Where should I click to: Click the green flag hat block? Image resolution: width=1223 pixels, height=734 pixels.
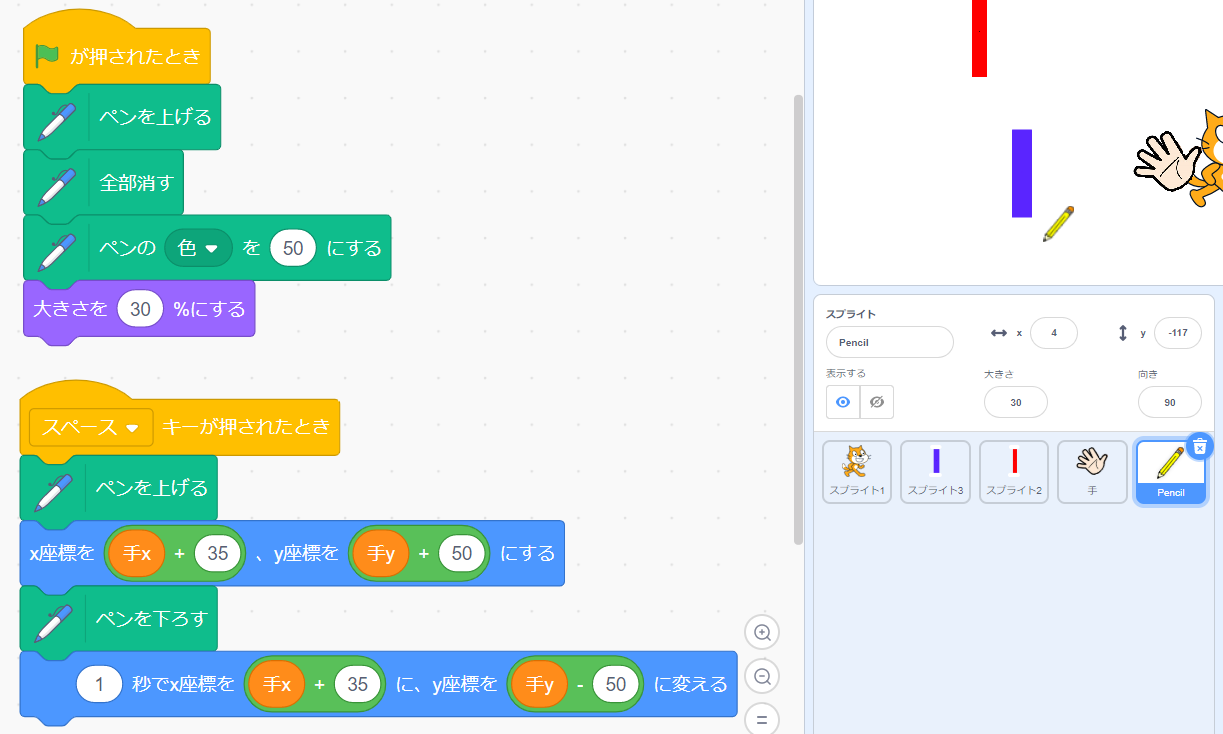pyautogui.click(x=116, y=56)
